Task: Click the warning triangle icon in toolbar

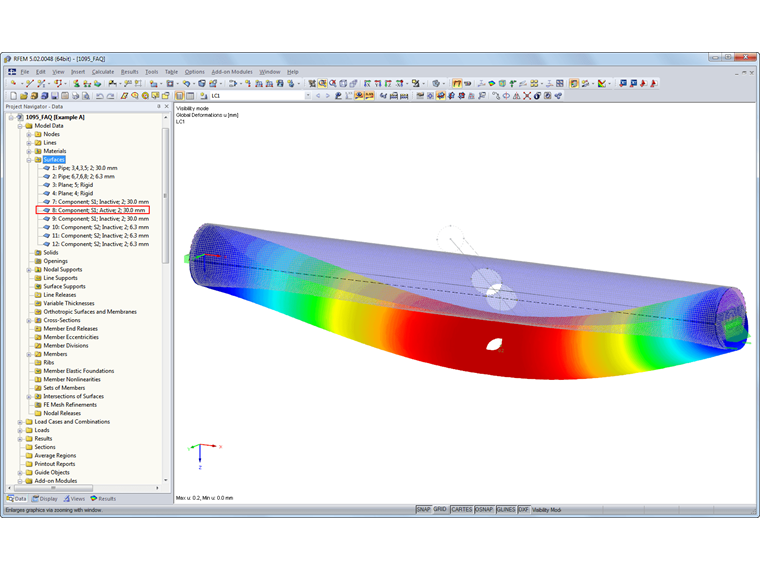Action: [x=517, y=96]
